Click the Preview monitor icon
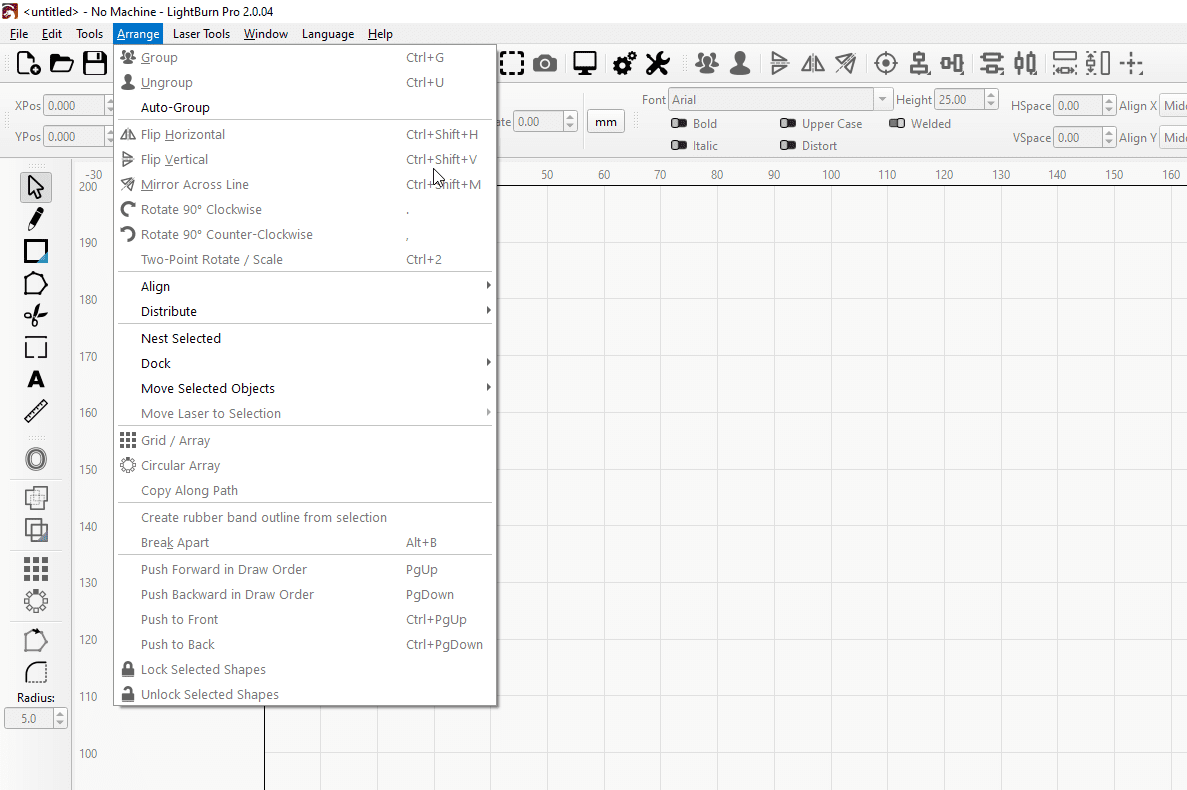 click(584, 64)
